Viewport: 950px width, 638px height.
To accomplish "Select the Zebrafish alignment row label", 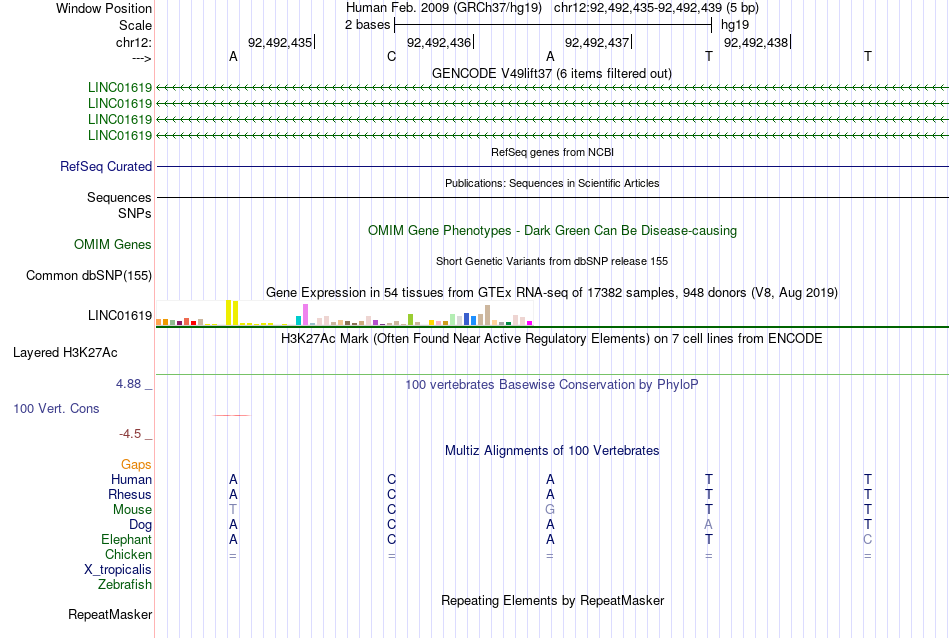I will point(125,585).
